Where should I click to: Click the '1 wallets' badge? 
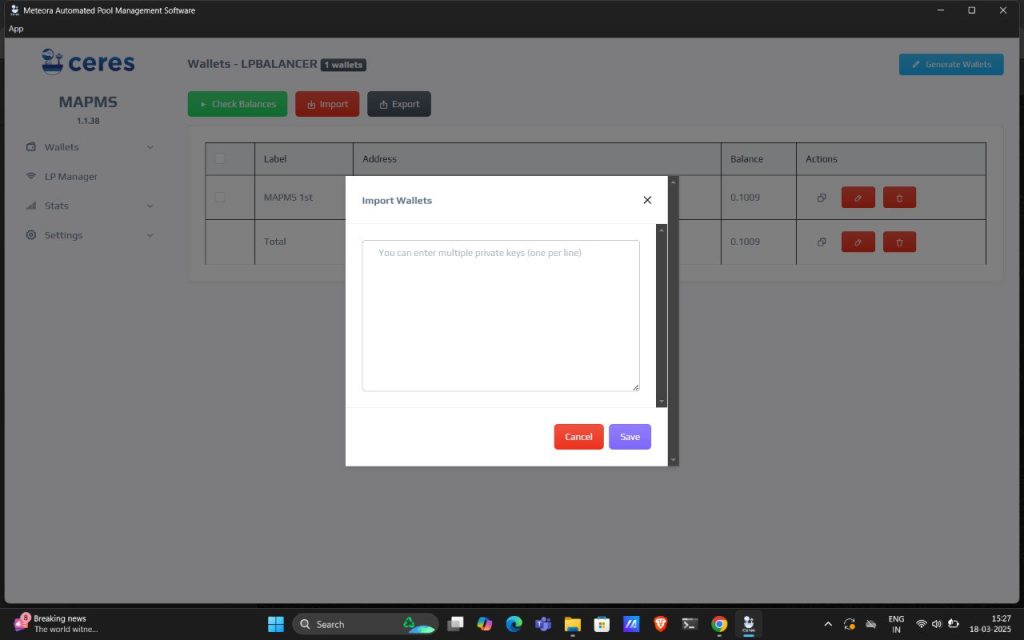pos(344,65)
